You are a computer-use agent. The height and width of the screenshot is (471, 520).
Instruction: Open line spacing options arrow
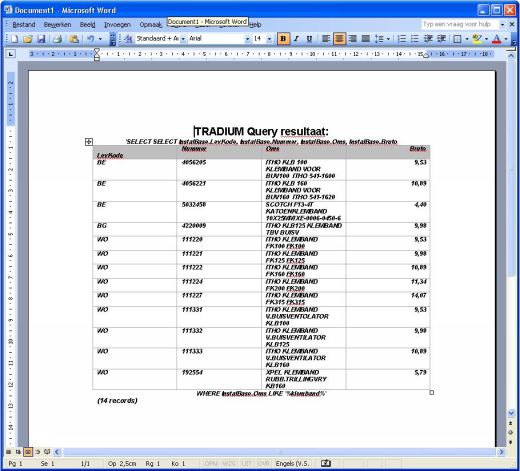388,39
